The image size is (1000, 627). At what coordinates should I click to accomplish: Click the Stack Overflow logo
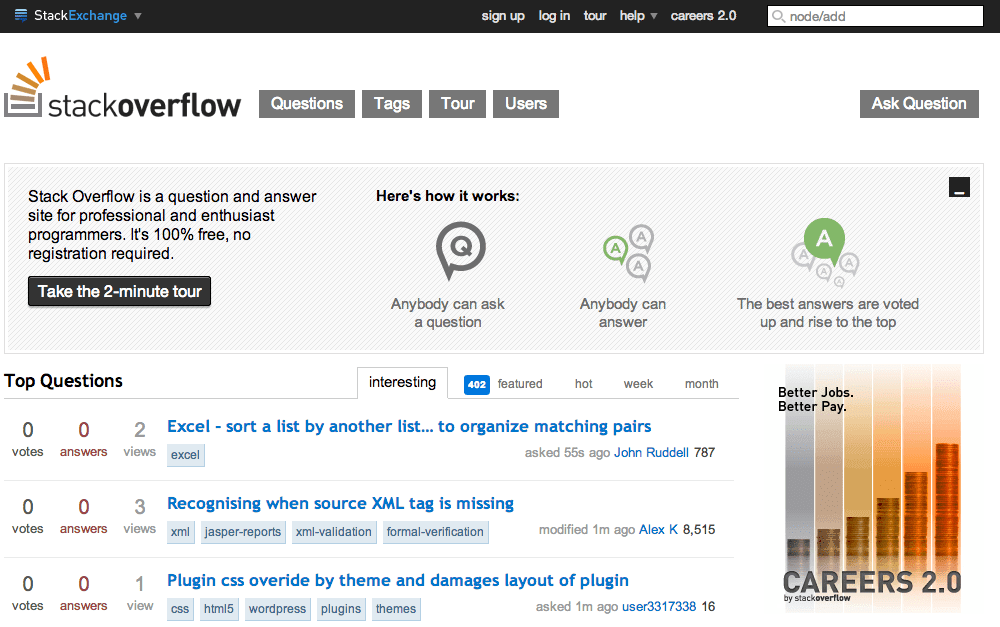pyautogui.click(x=122, y=88)
